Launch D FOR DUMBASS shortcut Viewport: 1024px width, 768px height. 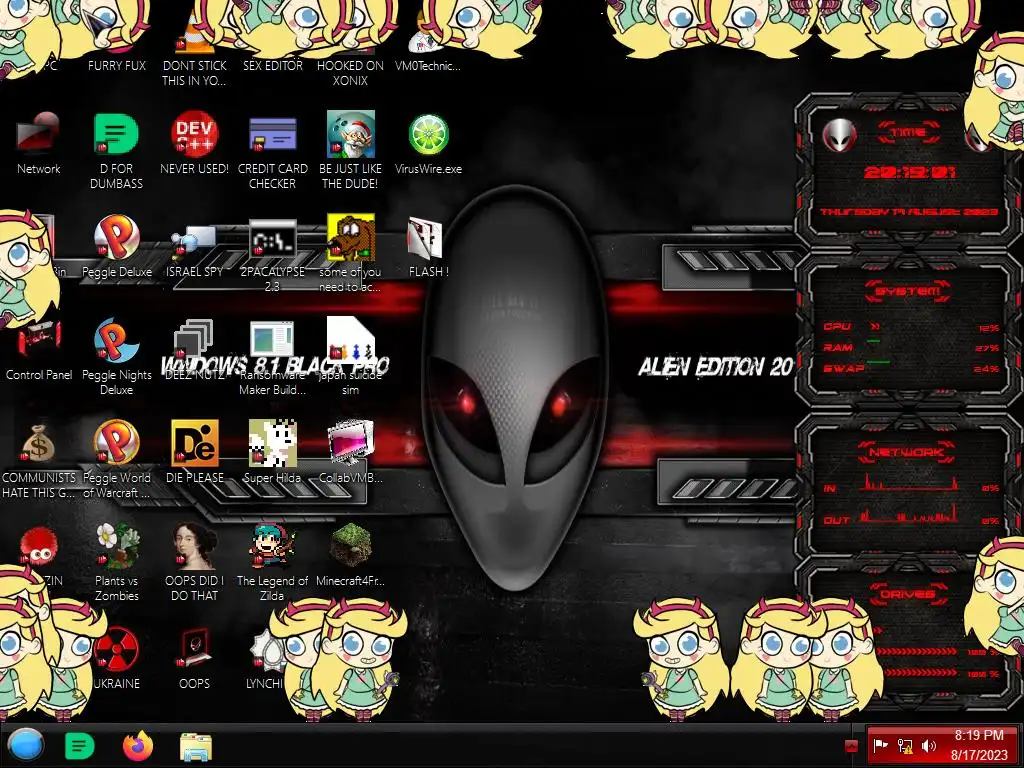pos(116,152)
